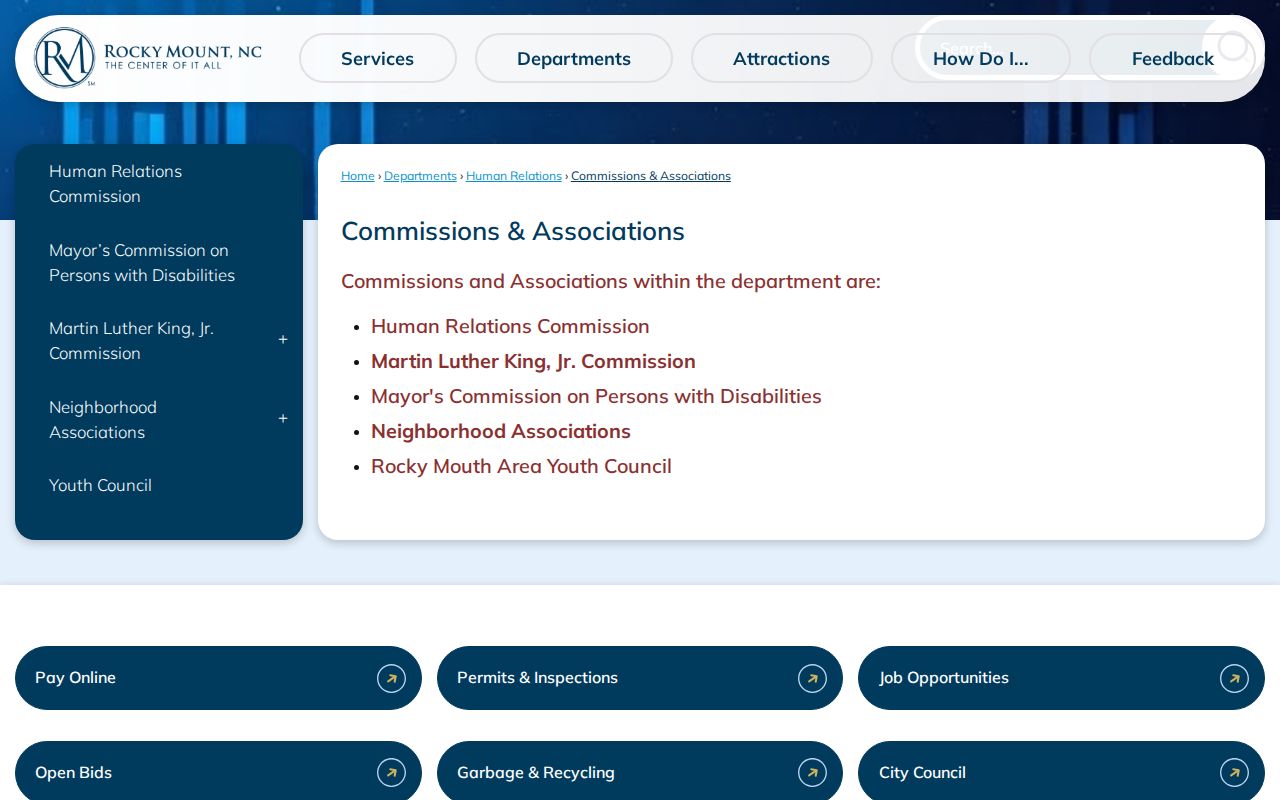The height and width of the screenshot is (800, 1280).
Task: Open Mayor's Commission on Persons with Disabilities sidebar item
Action: coord(159,263)
